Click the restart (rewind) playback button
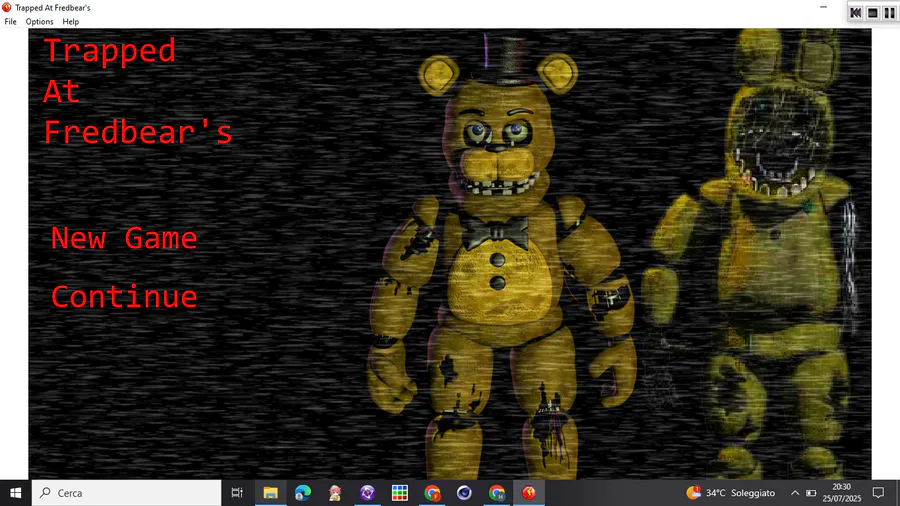 pyautogui.click(x=855, y=13)
